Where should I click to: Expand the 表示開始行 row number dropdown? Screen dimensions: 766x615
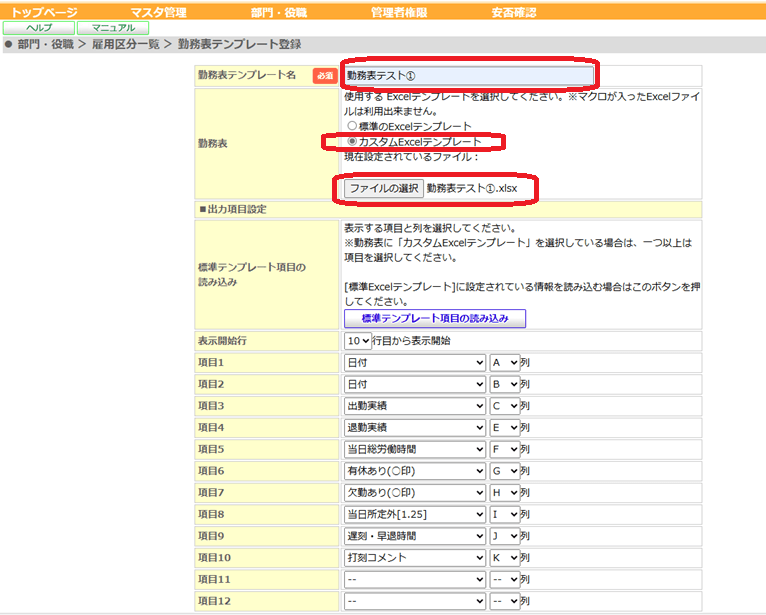tap(358, 340)
